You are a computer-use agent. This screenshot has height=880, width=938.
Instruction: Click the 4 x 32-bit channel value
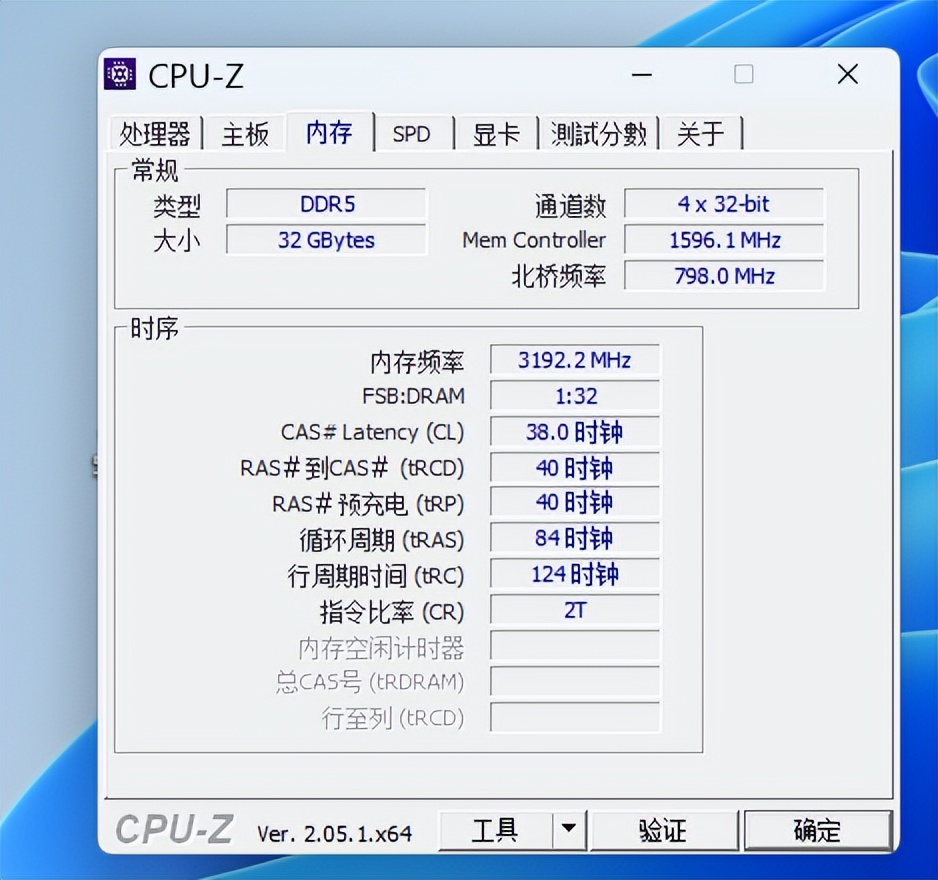724,204
